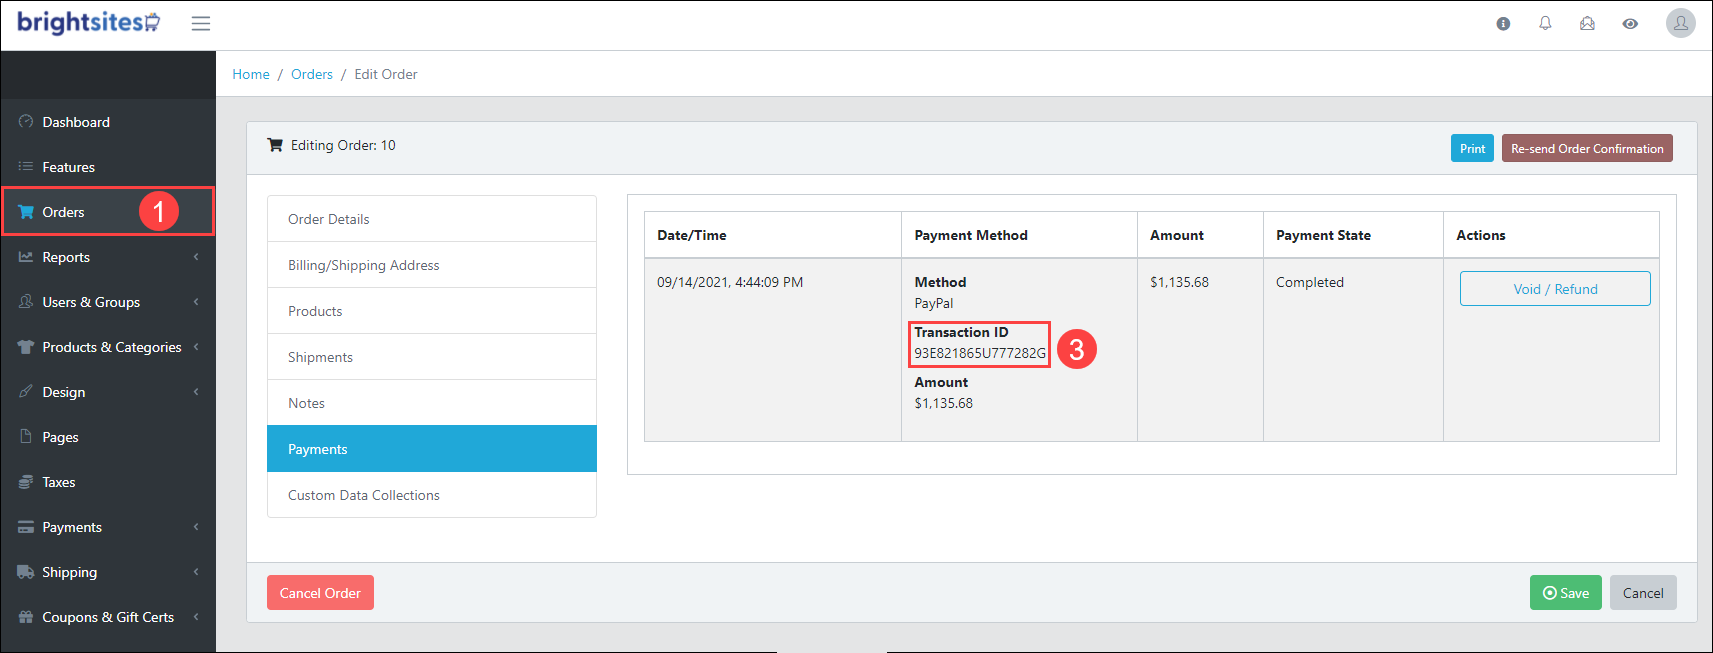Click the brightsites logo
This screenshot has width=1713, height=653.
(x=88, y=22)
